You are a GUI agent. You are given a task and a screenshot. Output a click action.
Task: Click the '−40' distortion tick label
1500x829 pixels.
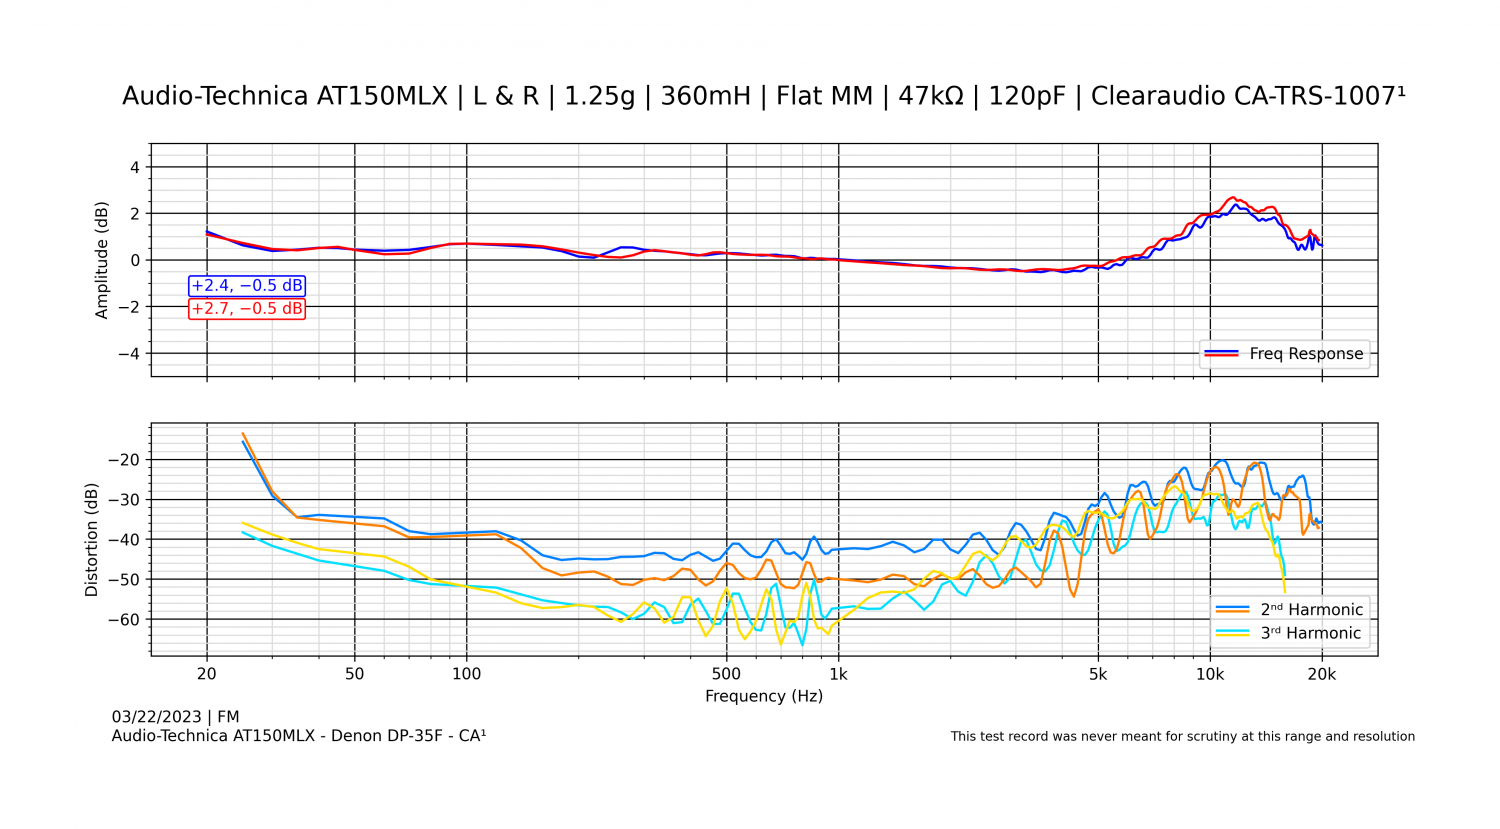pyautogui.click(x=125, y=540)
